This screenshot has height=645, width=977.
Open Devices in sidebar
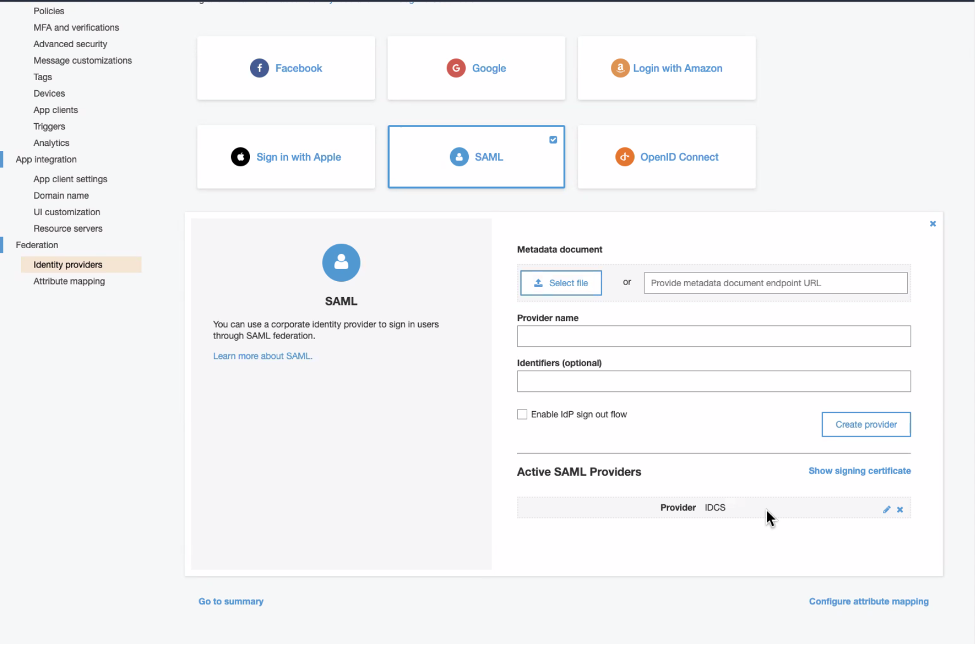[x=49, y=93]
